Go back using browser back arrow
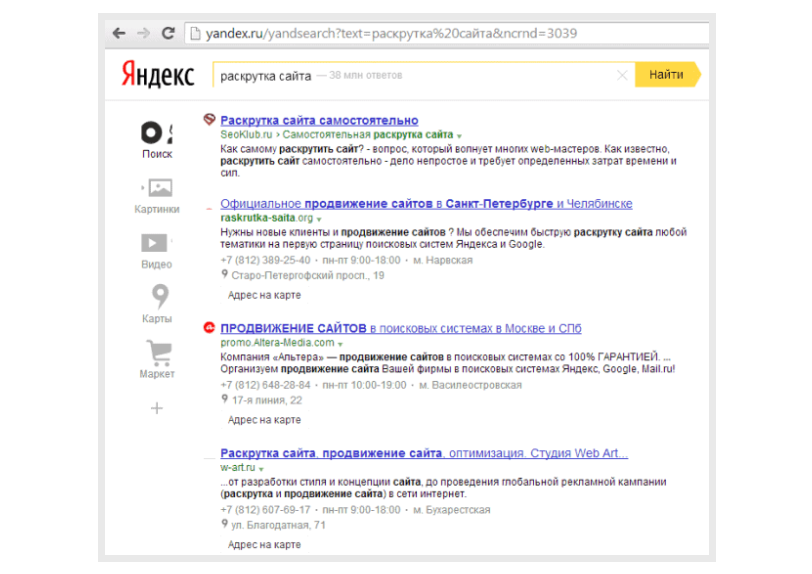Viewport: 812px width, 574px height. pyautogui.click(x=119, y=34)
